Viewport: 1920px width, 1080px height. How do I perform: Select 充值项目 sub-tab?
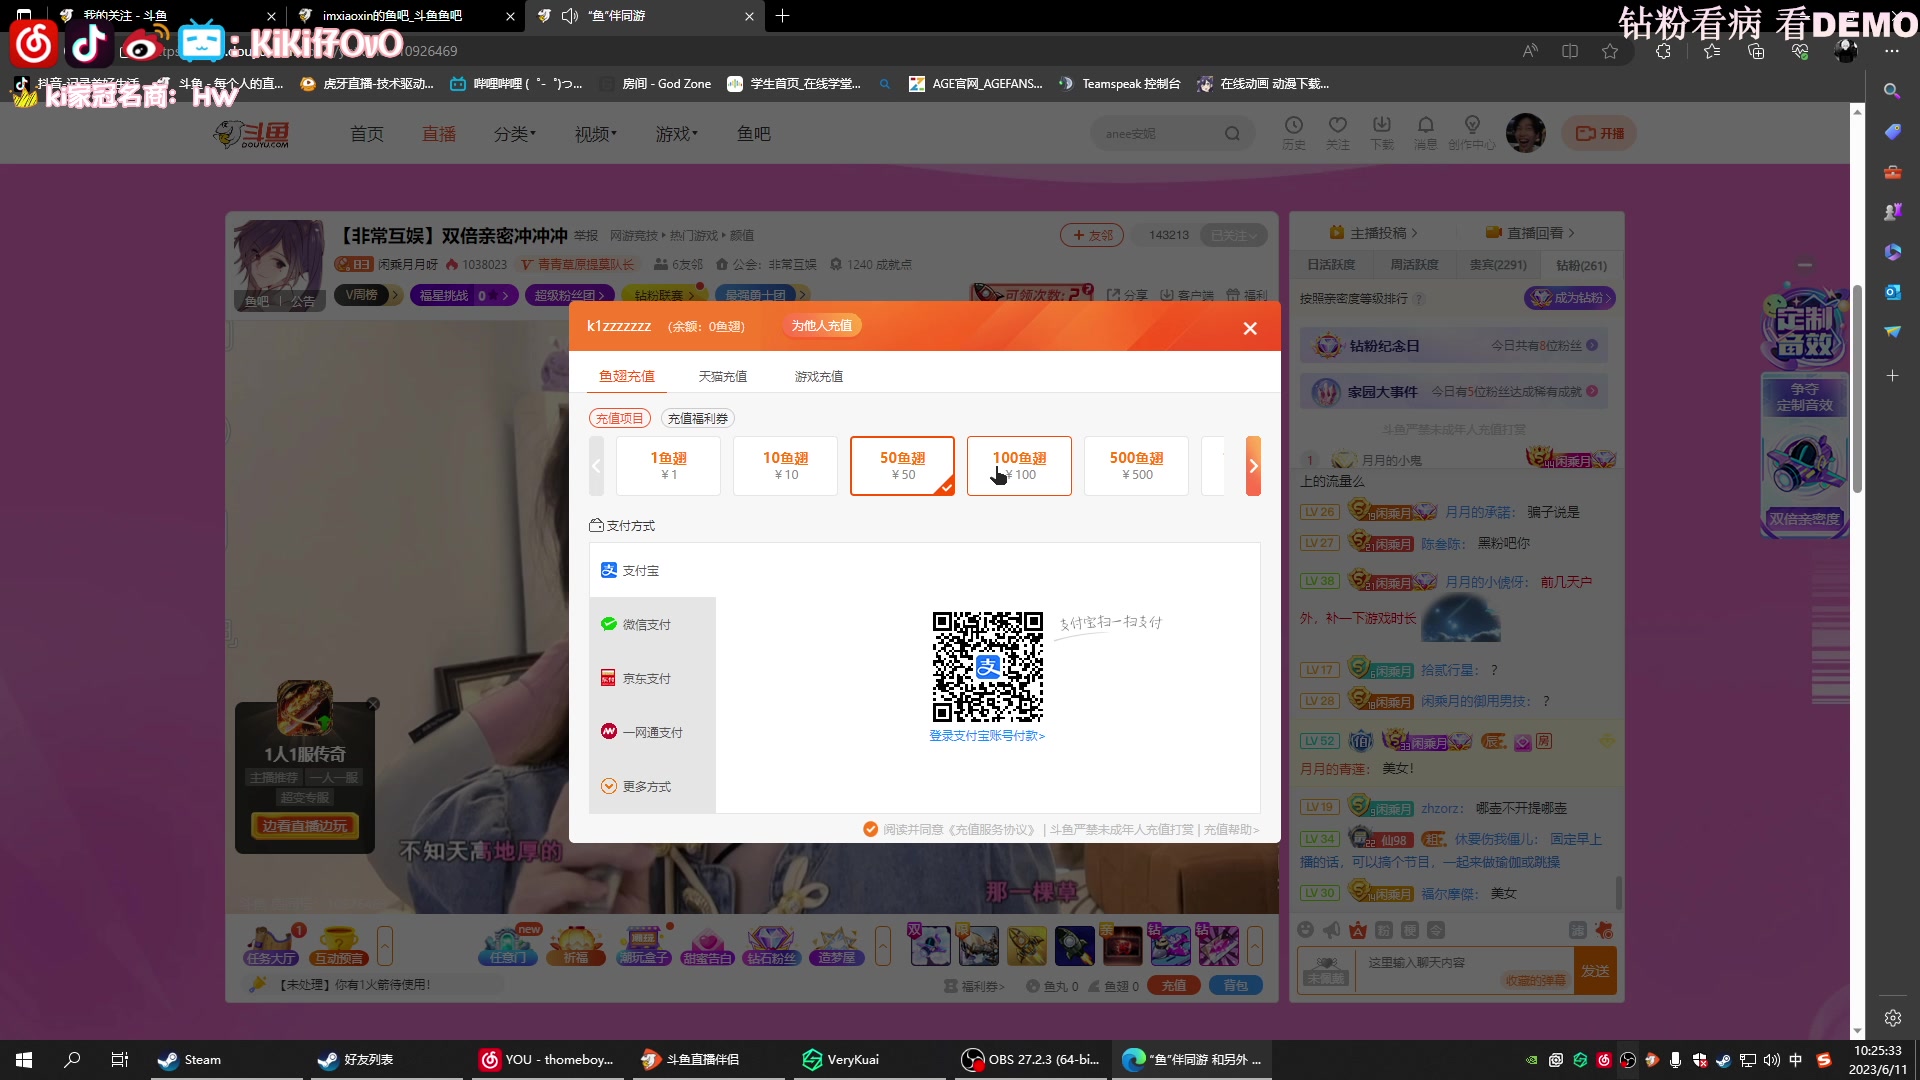[x=620, y=418]
